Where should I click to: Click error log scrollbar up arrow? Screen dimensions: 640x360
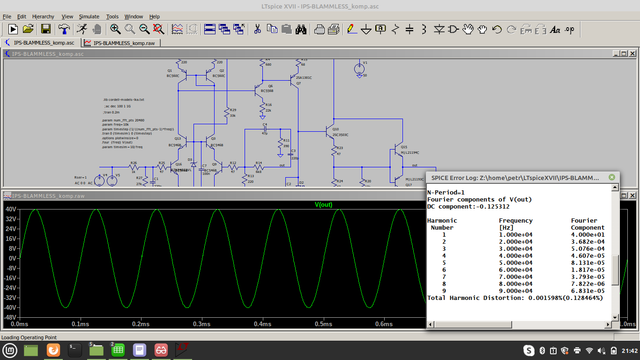click(x=615, y=187)
